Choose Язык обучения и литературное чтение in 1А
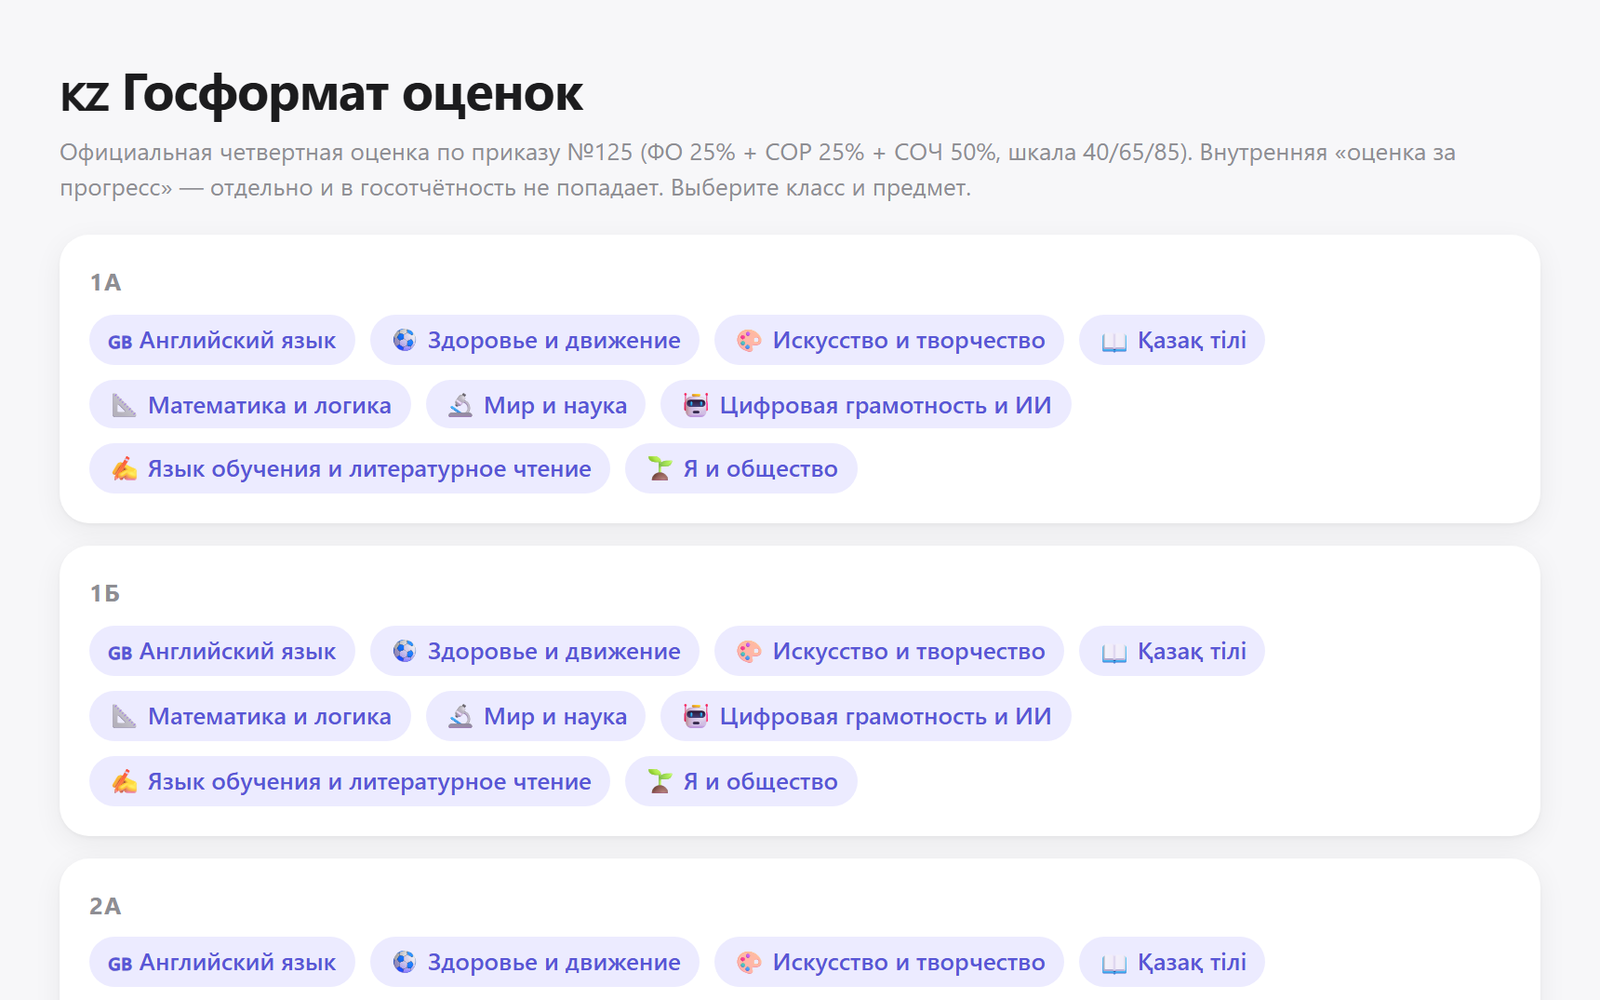The image size is (1600, 1000). [x=350, y=469]
